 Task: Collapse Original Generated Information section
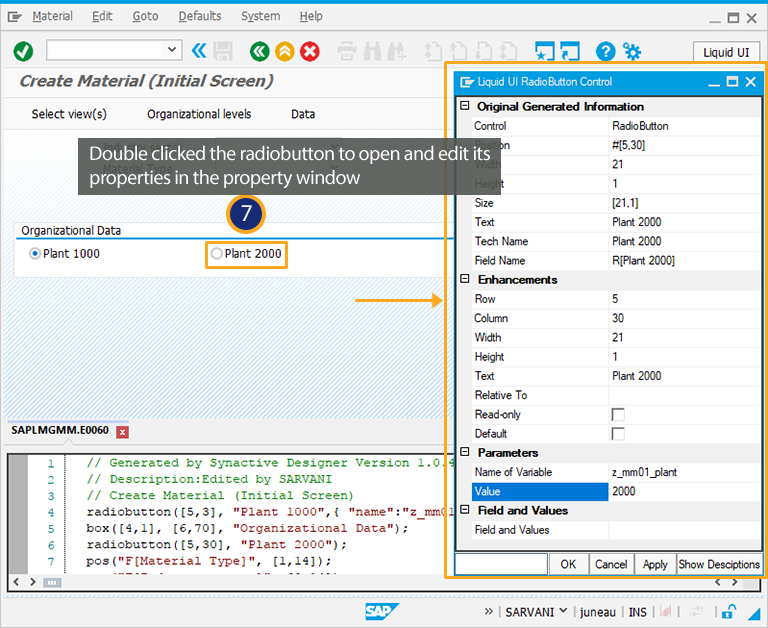coord(465,106)
